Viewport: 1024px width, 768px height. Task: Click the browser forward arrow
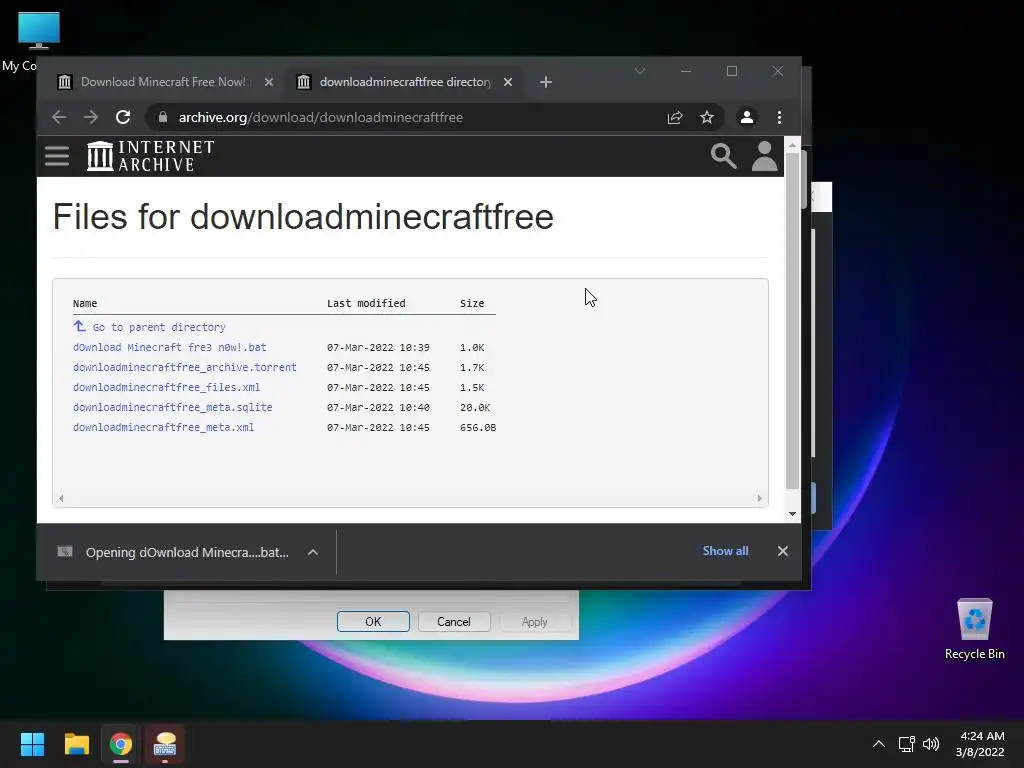(x=91, y=118)
